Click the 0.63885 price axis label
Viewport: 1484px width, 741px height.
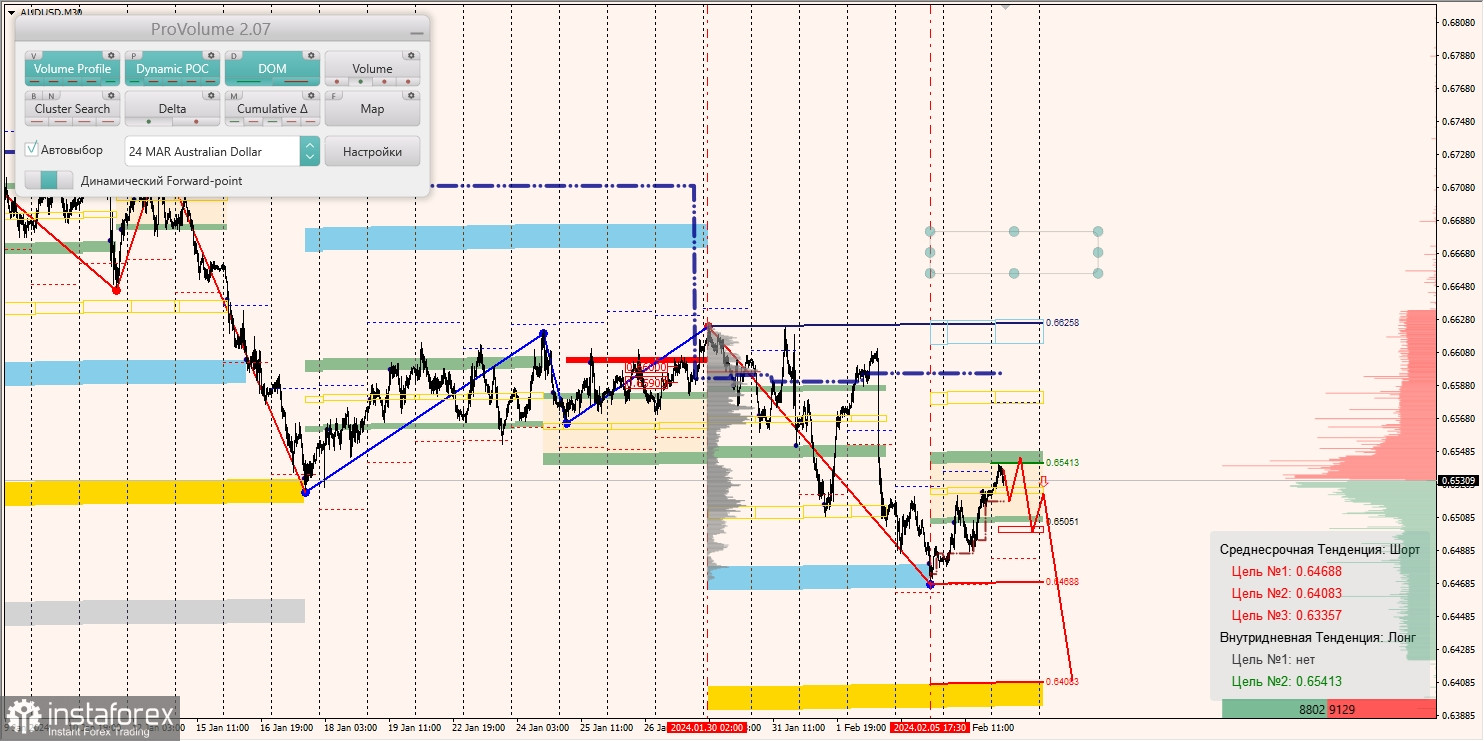1458,715
